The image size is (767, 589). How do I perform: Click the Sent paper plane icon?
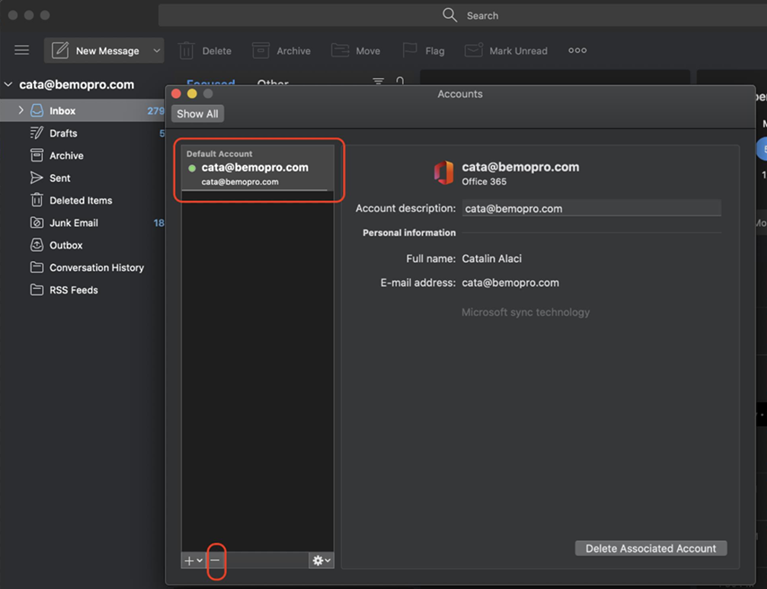pyautogui.click(x=37, y=178)
